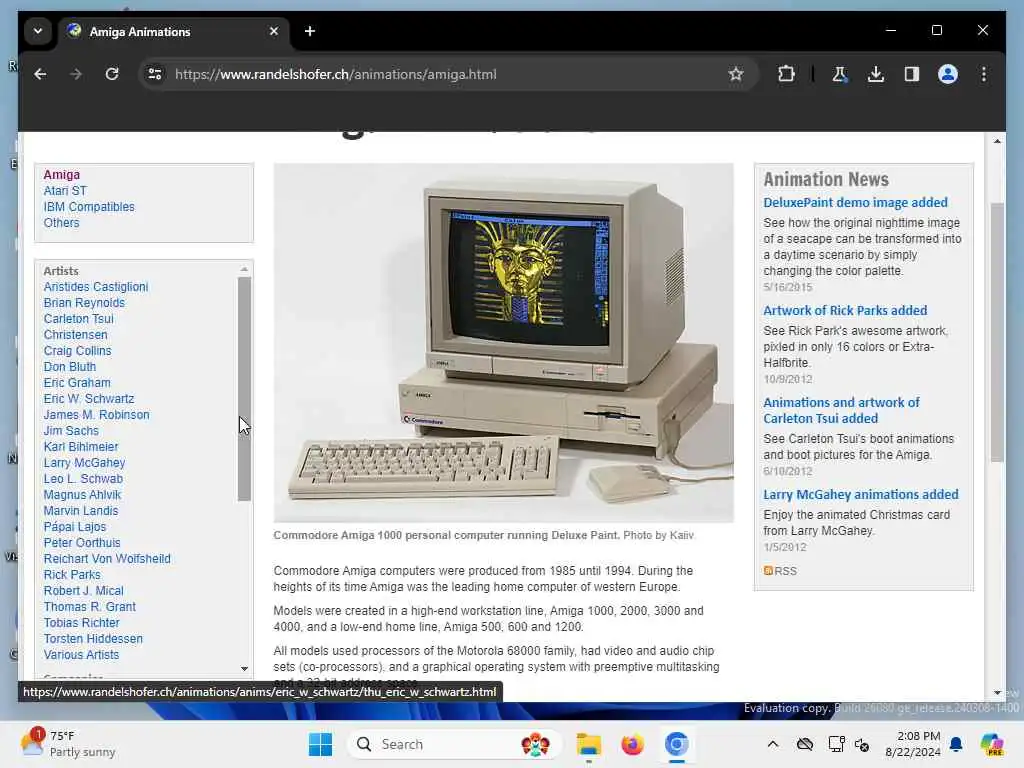Open the Extensions puzzle icon

click(x=786, y=74)
